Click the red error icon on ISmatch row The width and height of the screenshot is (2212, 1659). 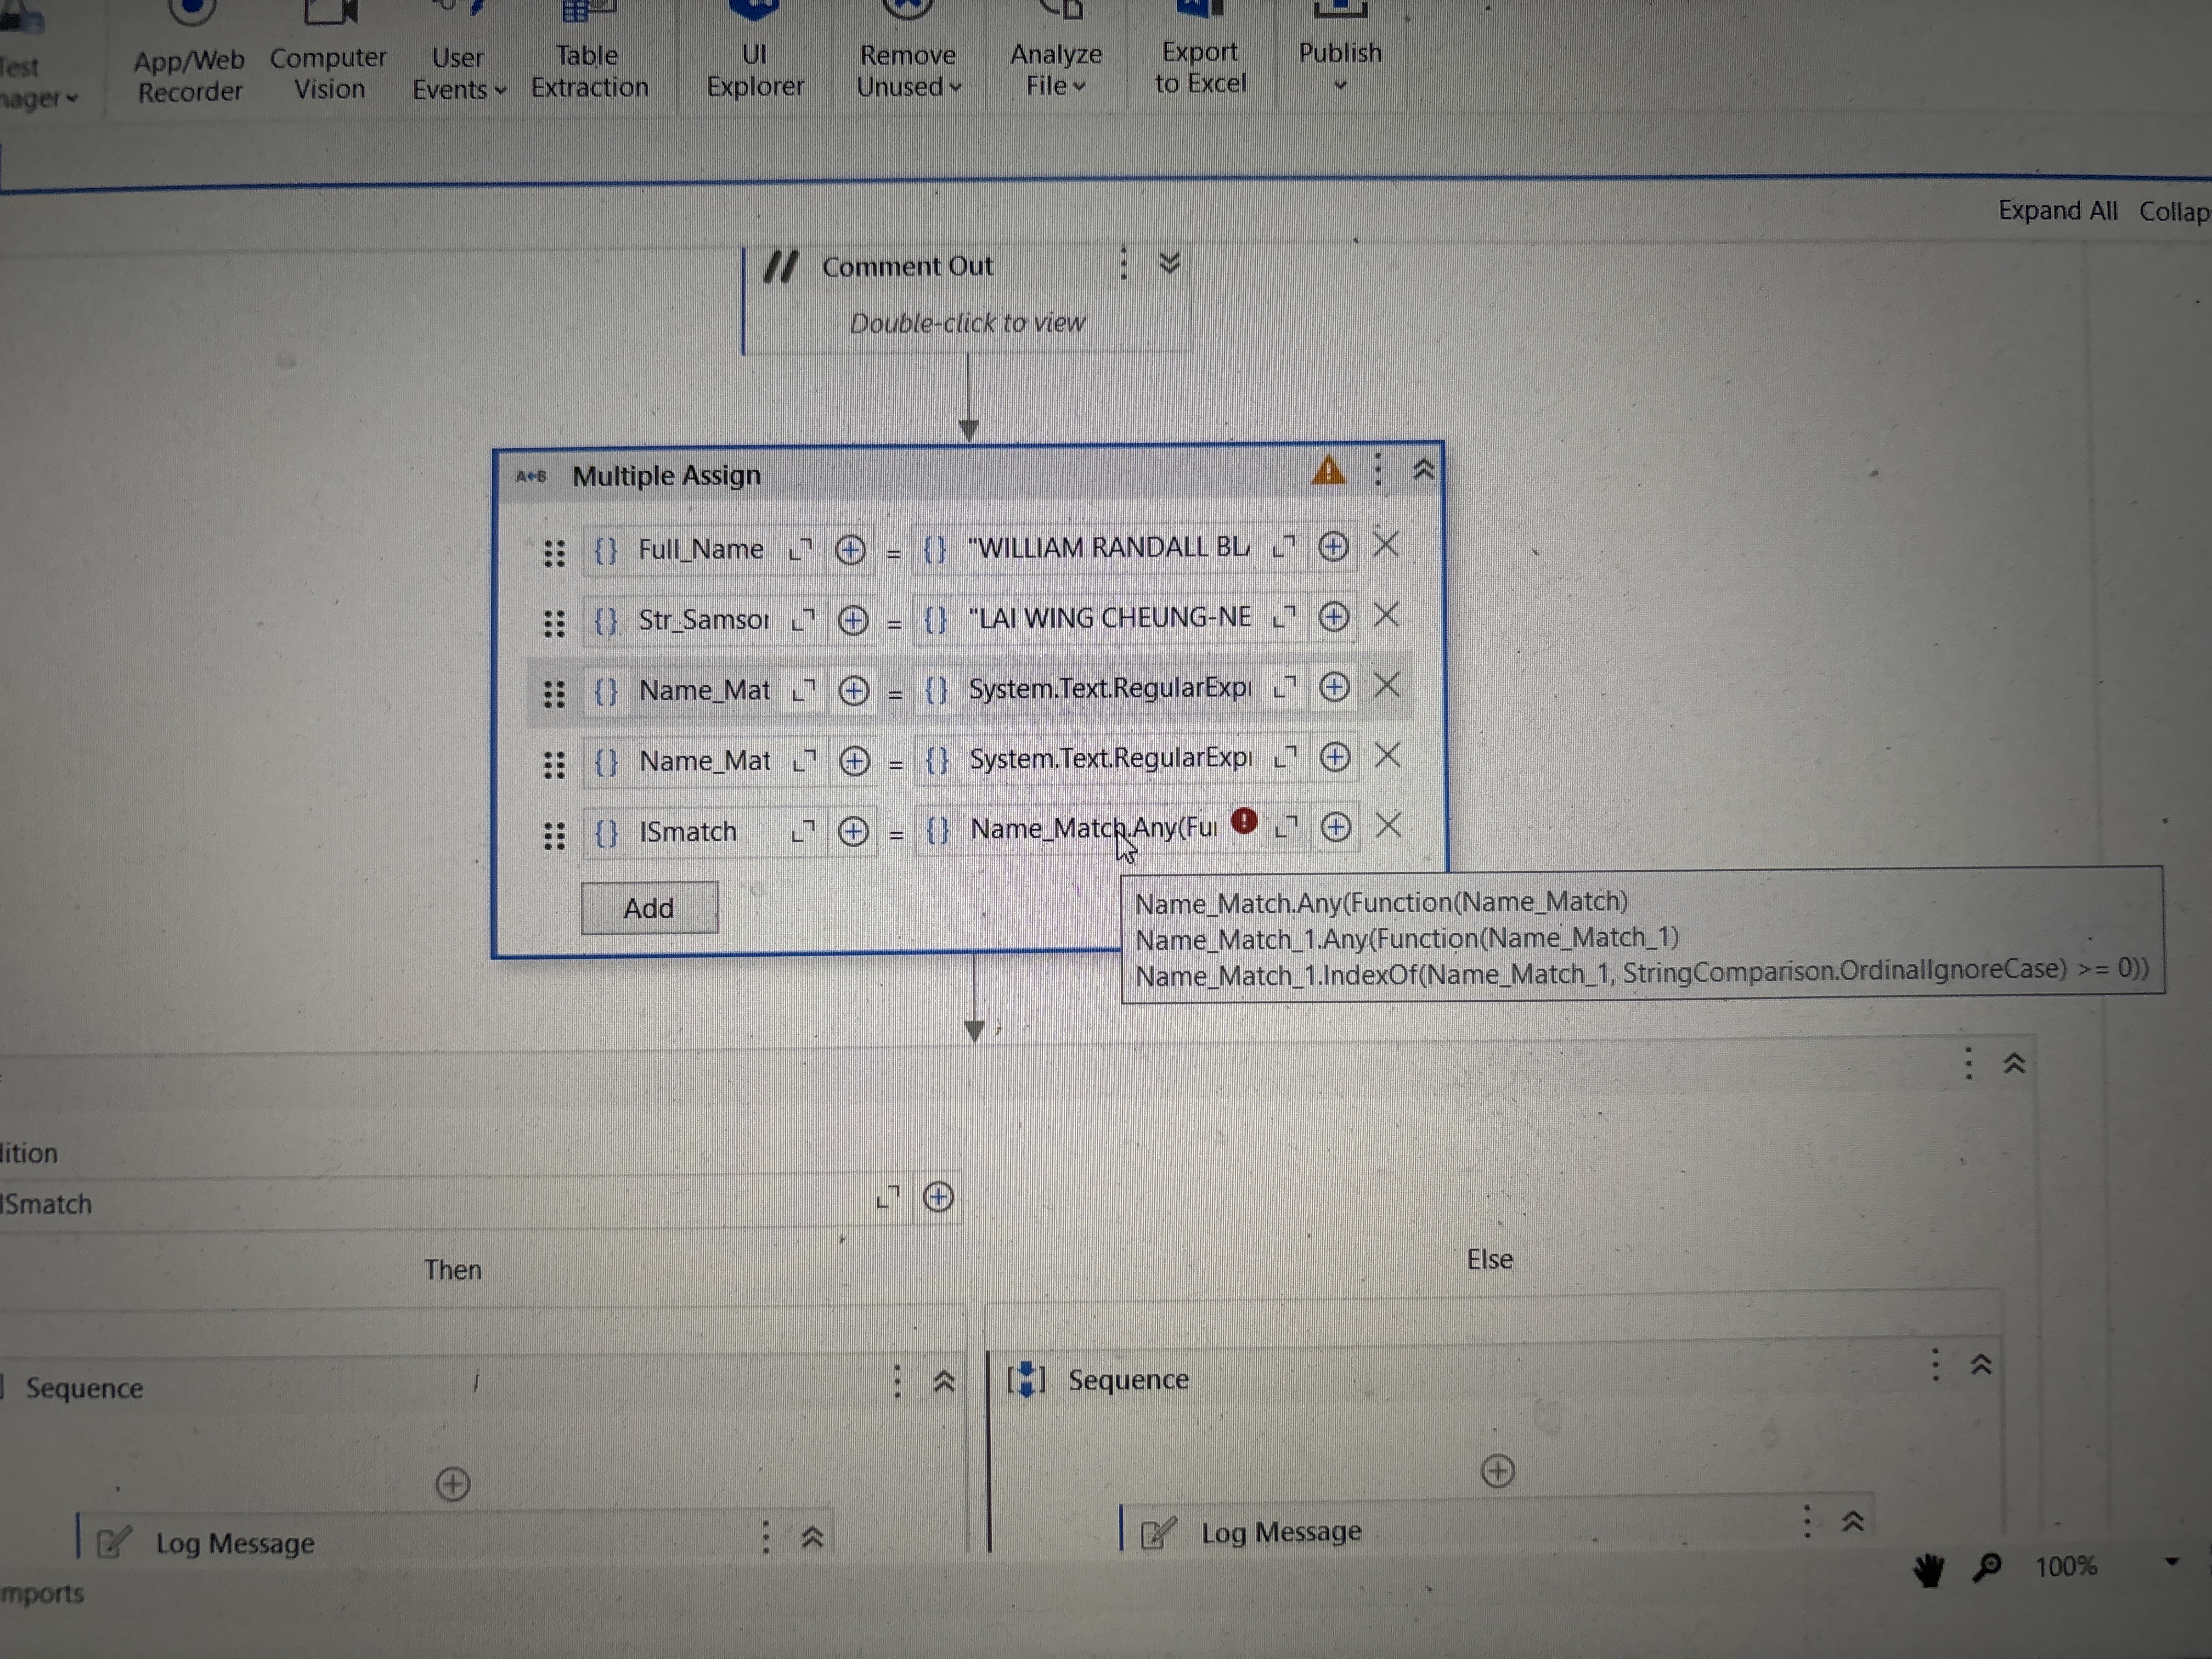pyautogui.click(x=1244, y=822)
